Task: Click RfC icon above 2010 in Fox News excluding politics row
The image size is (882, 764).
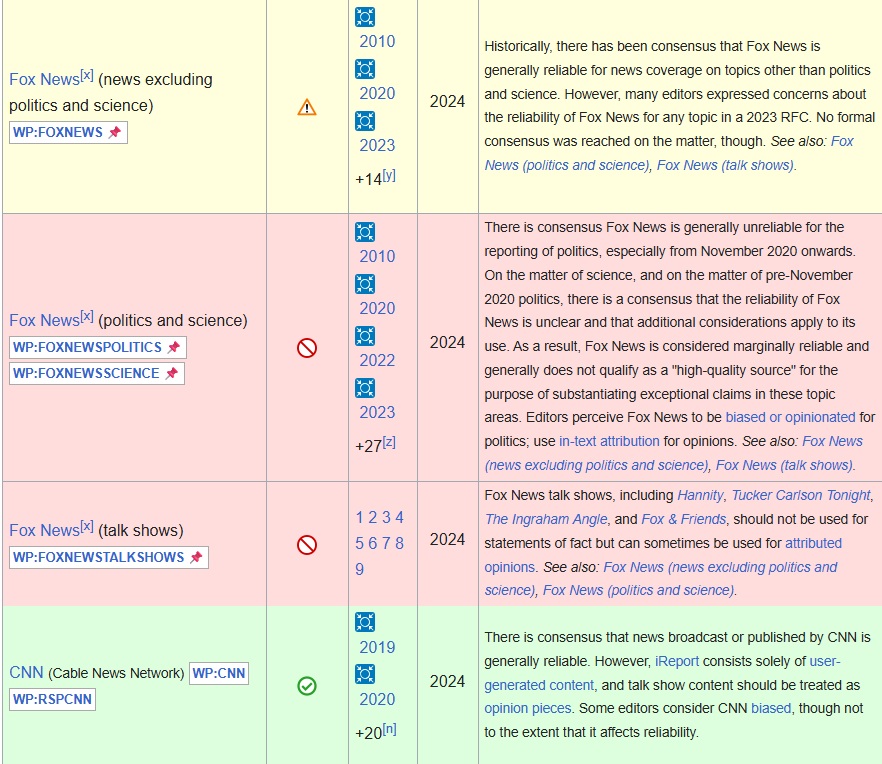Action: pos(364,17)
